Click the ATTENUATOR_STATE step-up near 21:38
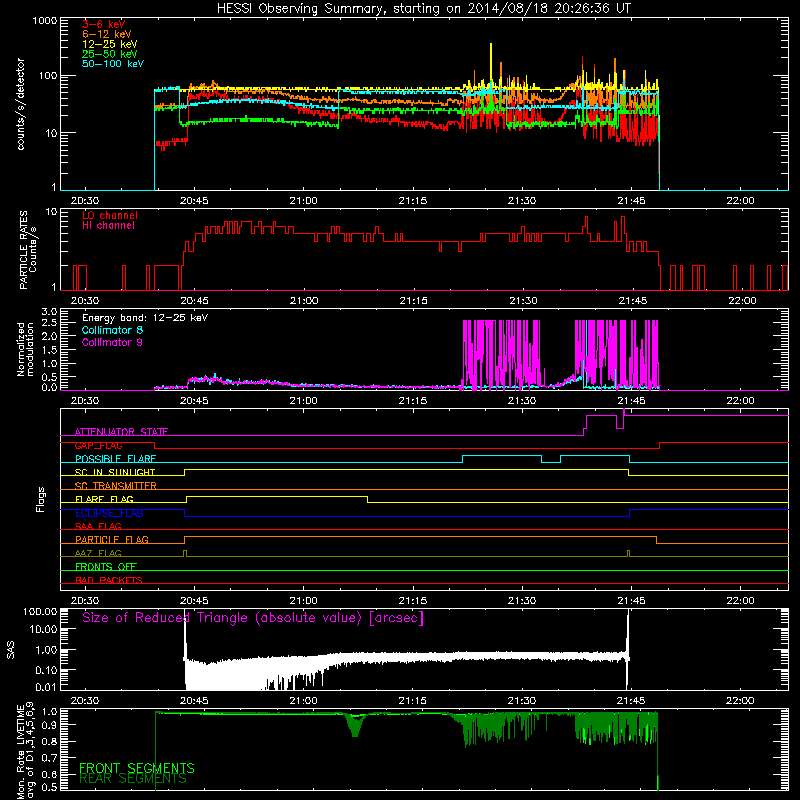 click(x=585, y=426)
